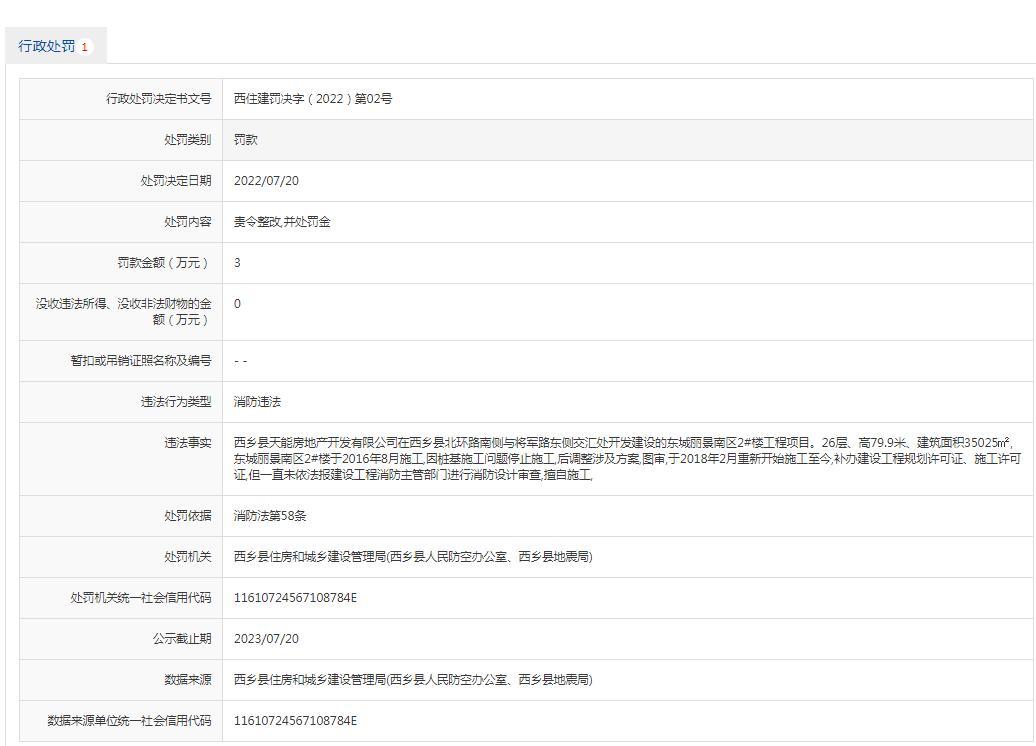Click the 数据来源 label
1036x746 pixels.
(x=188, y=679)
